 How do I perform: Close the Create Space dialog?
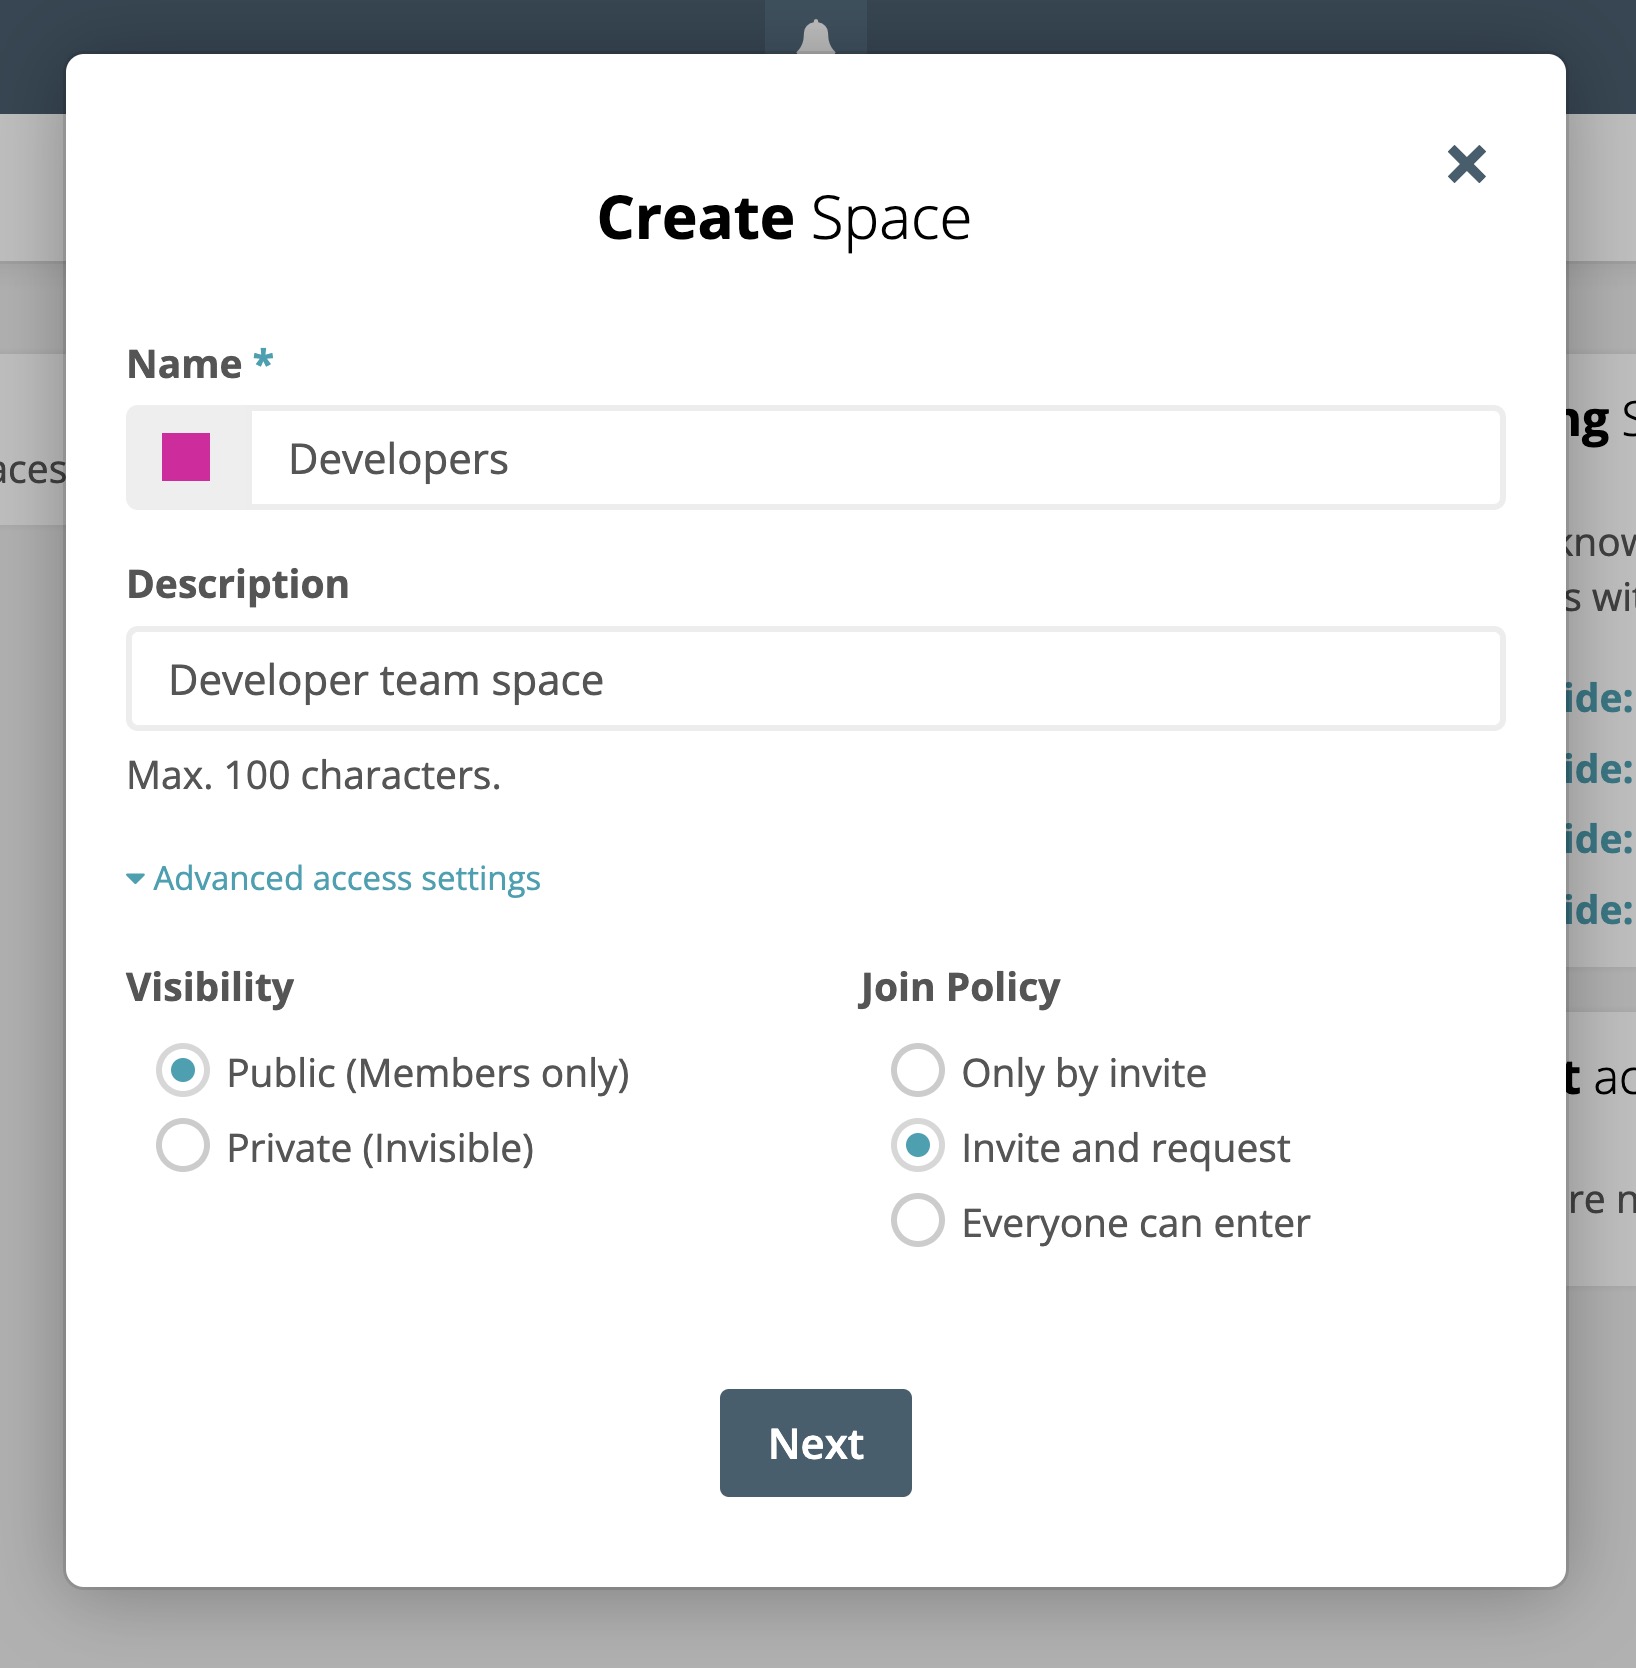pyautogui.click(x=1466, y=164)
